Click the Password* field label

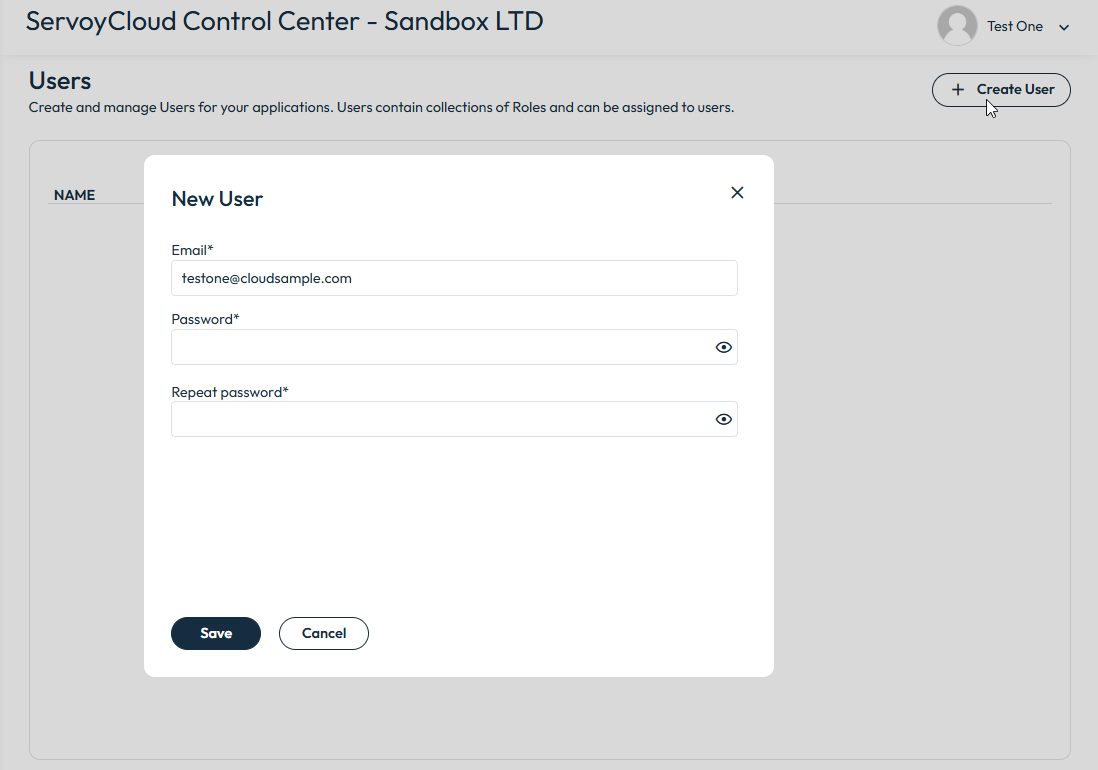(x=205, y=319)
